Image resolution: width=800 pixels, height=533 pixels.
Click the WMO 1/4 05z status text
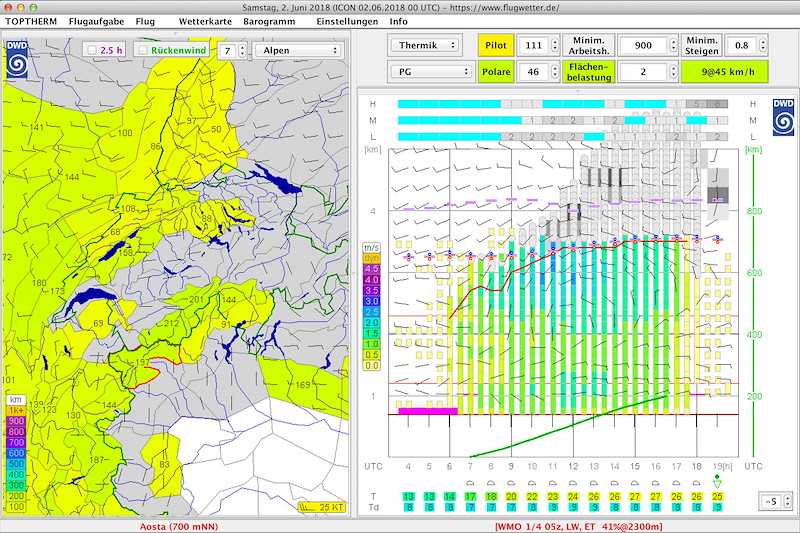(579, 526)
